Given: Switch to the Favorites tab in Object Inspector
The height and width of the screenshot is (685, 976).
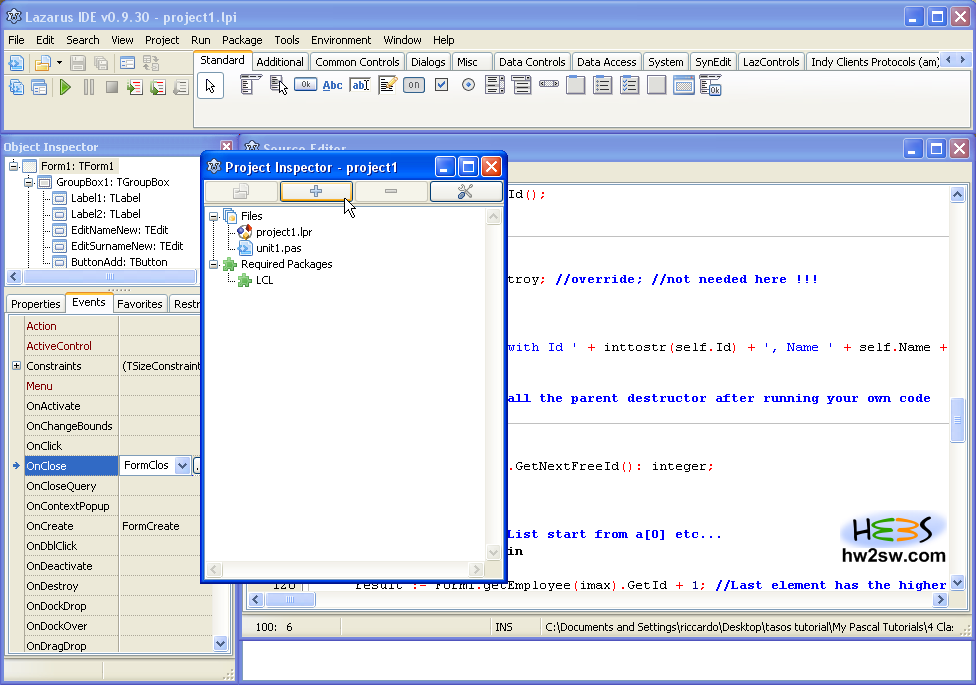Looking at the screenshot, I should (139, 304).
